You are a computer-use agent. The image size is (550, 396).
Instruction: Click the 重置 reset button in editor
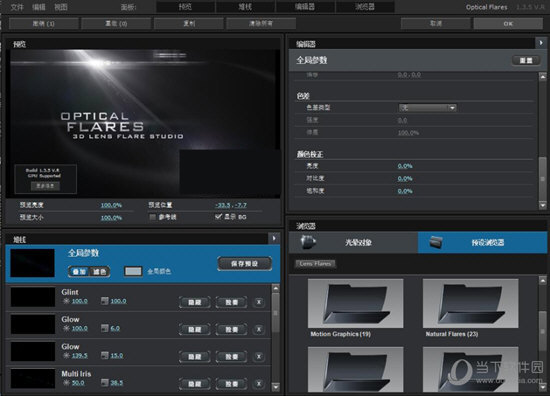[526, 60]
